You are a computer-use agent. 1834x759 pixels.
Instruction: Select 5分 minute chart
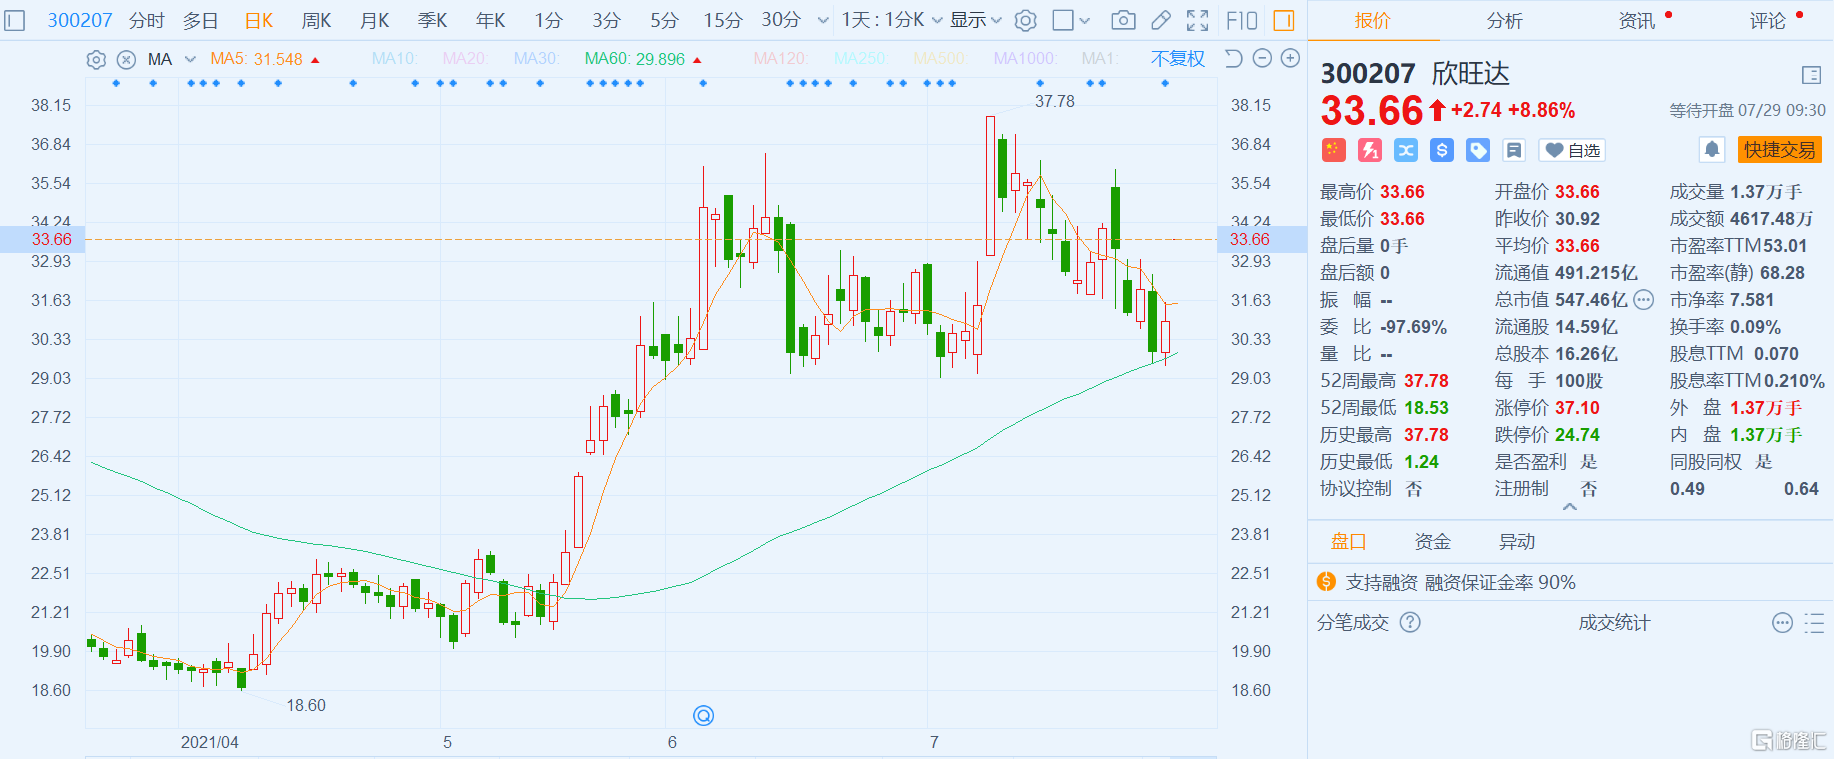pos(664,20)
